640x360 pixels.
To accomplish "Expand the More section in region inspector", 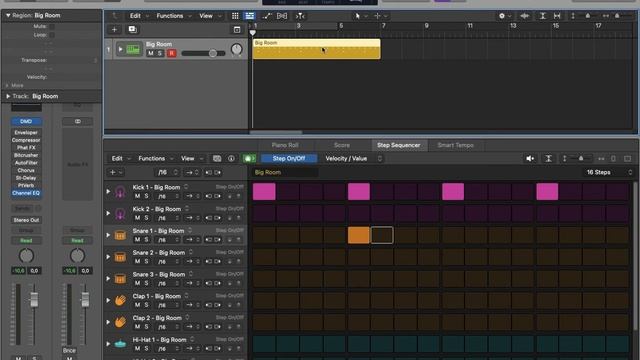I will click(7, 85).
